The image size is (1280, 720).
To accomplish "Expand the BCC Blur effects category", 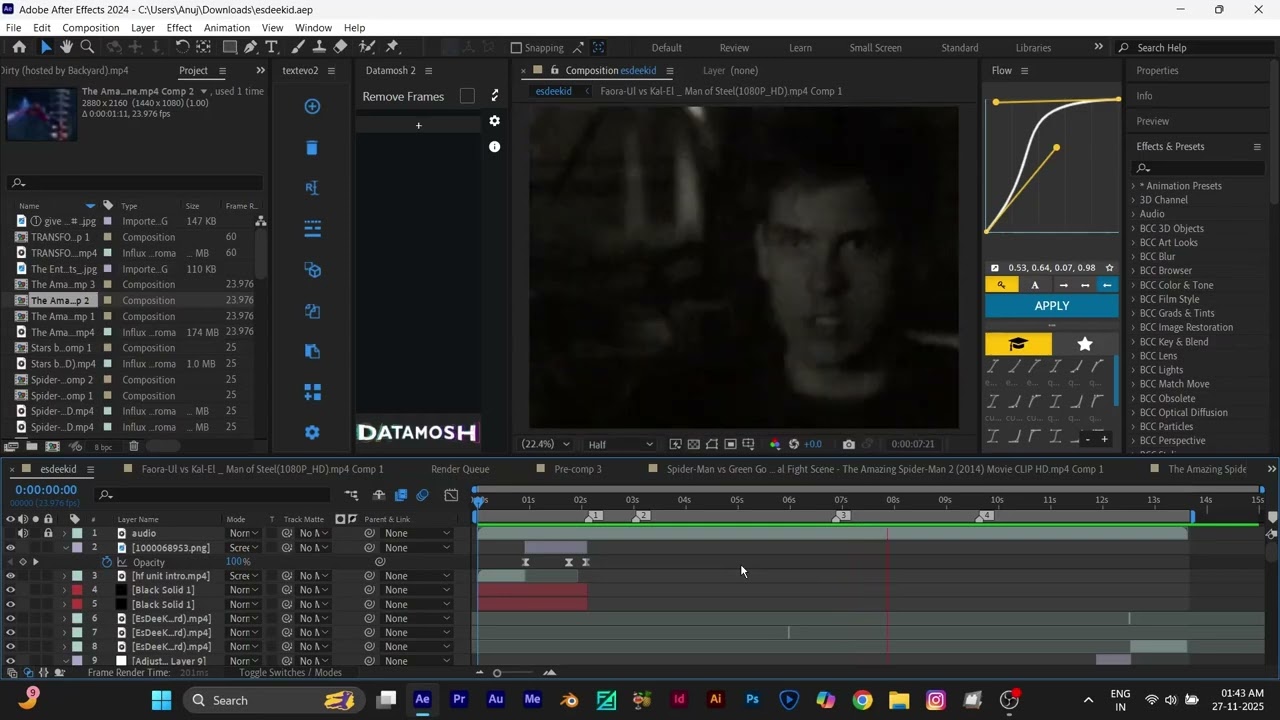I will tap(1133, 257).
